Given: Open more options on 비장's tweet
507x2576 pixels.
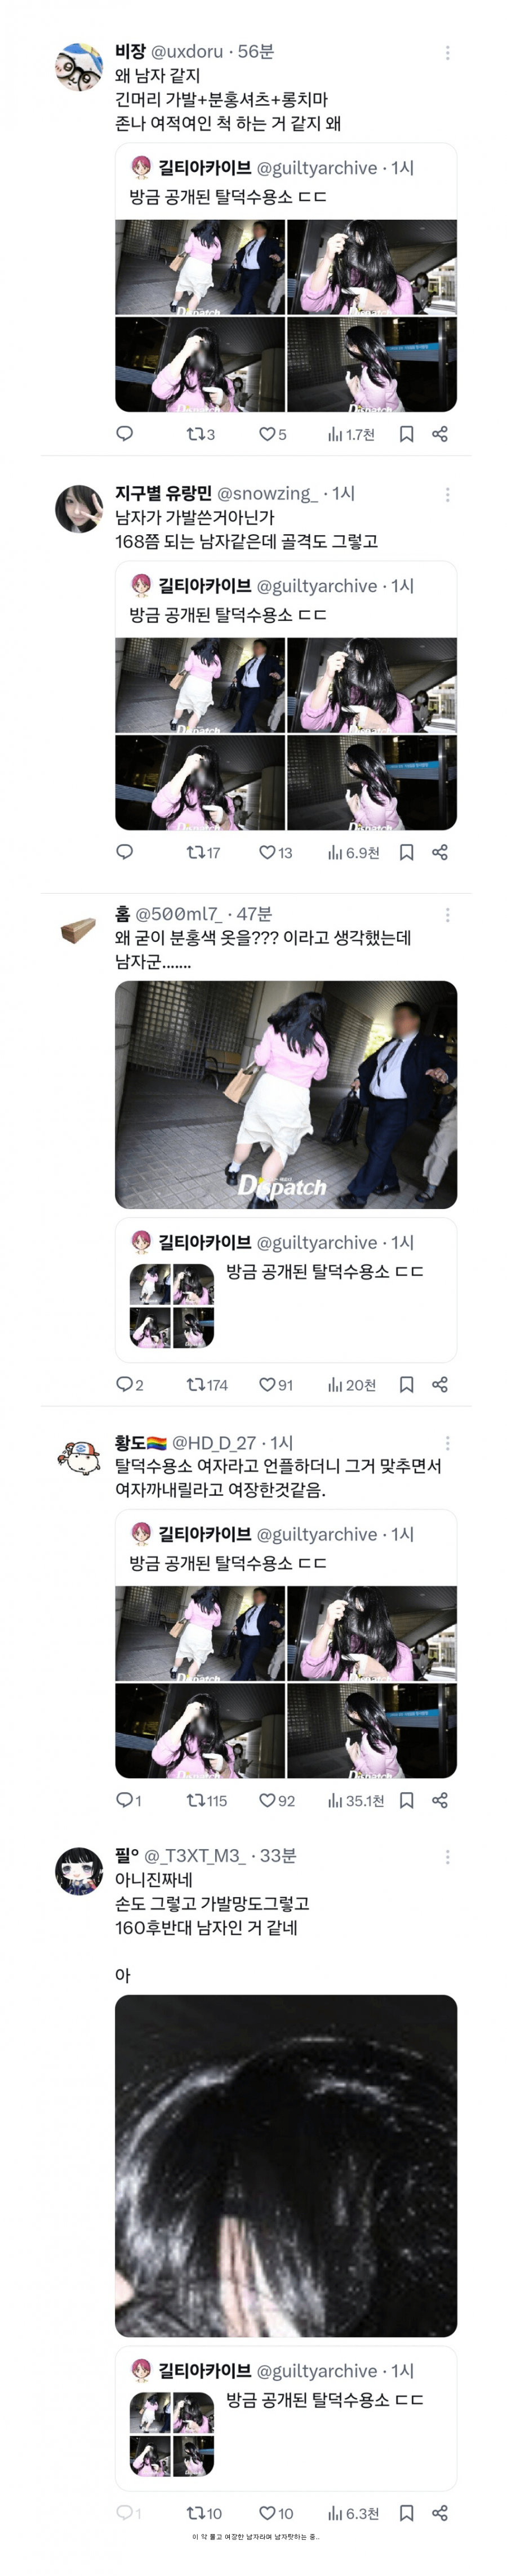Looking at the screenshot, I should click(x=447, y=52).
